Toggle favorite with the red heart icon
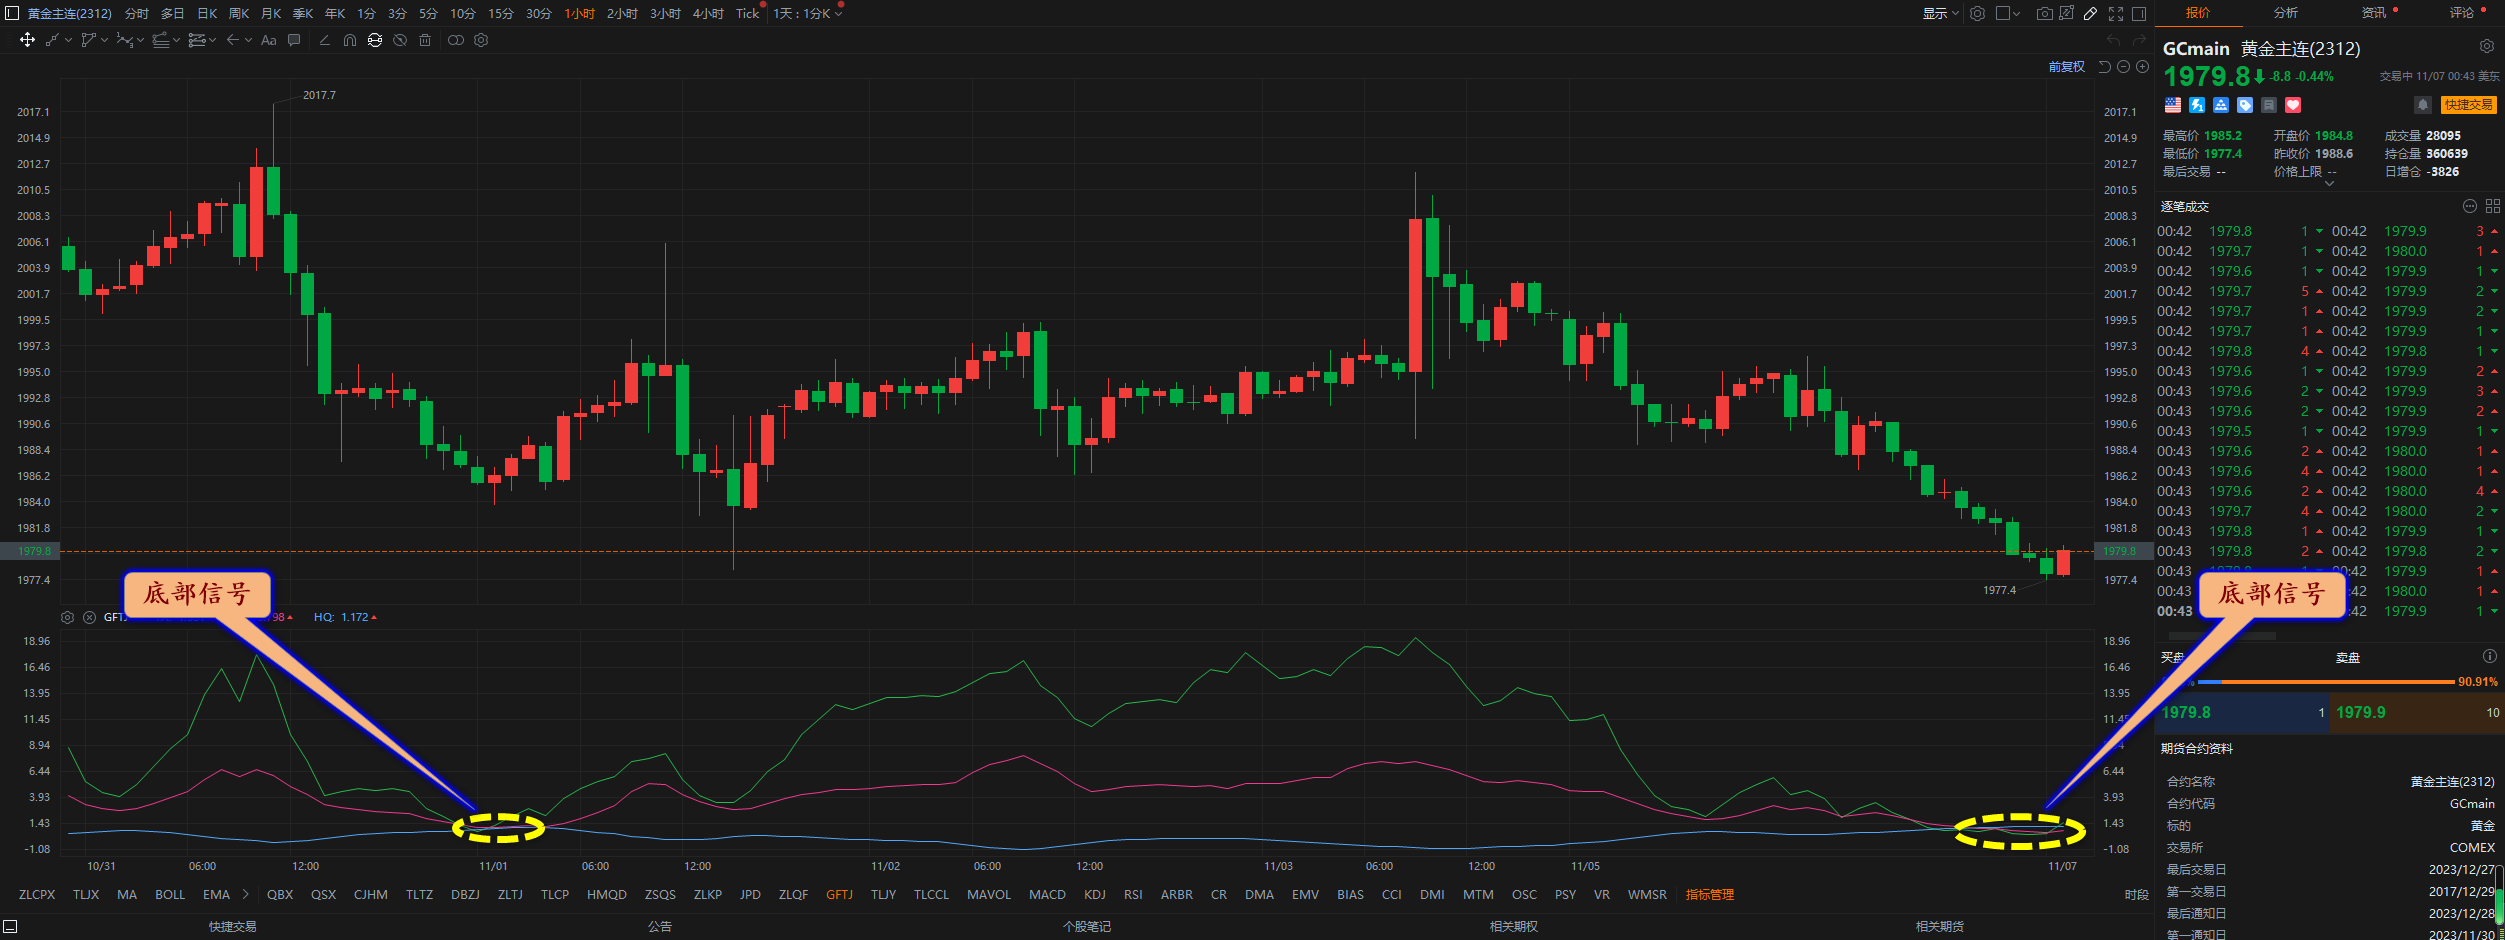This screenshot has width=2505, height=940. click(x=2293, y=105)
